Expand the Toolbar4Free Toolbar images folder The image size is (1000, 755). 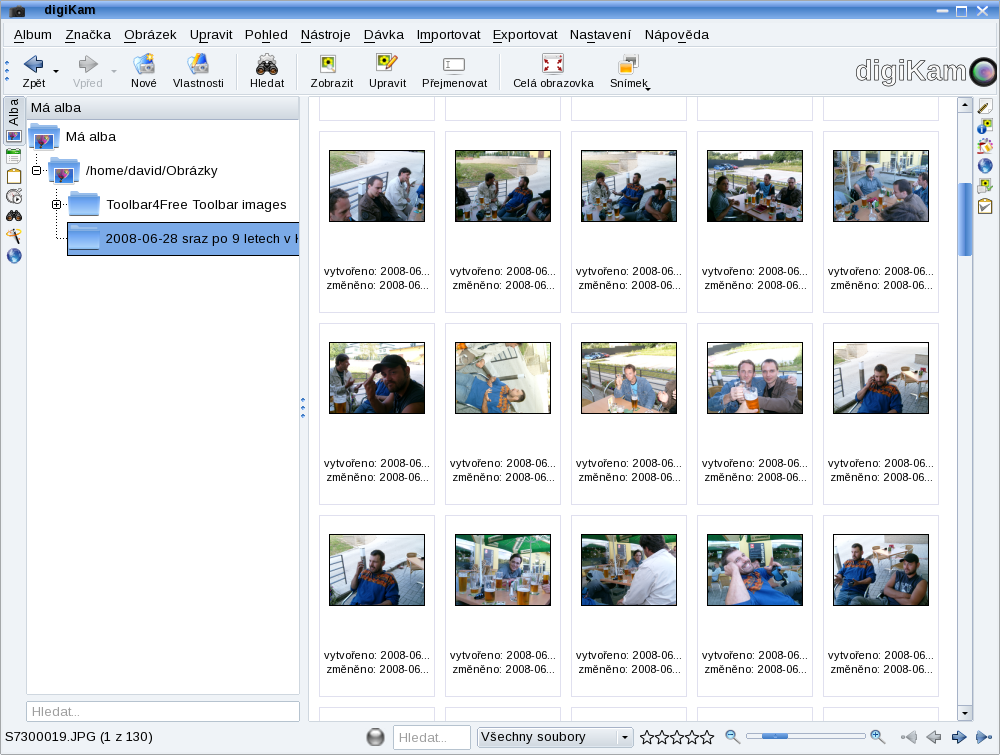click(x=57, y=205)
